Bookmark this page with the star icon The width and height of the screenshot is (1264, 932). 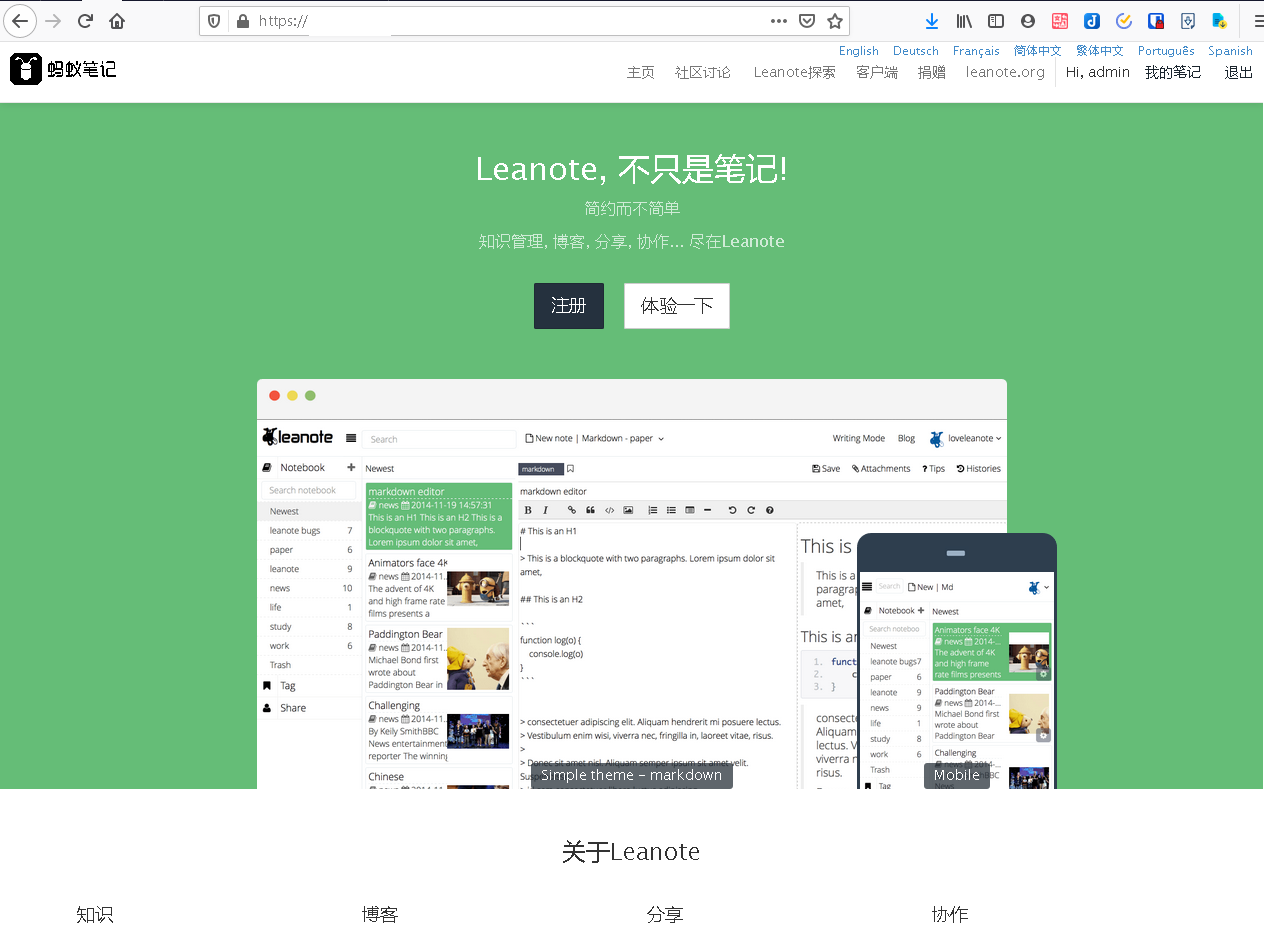835,21
